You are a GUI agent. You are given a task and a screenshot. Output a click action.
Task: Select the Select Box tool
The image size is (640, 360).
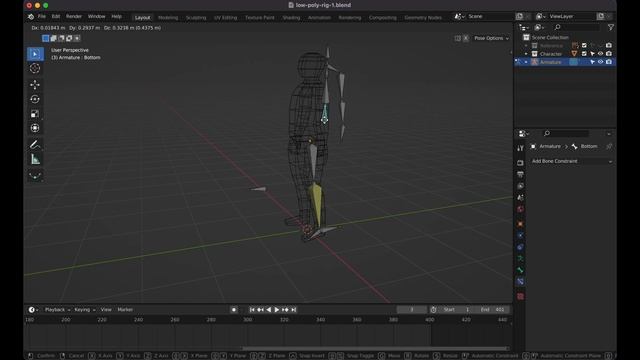(35, 54)
